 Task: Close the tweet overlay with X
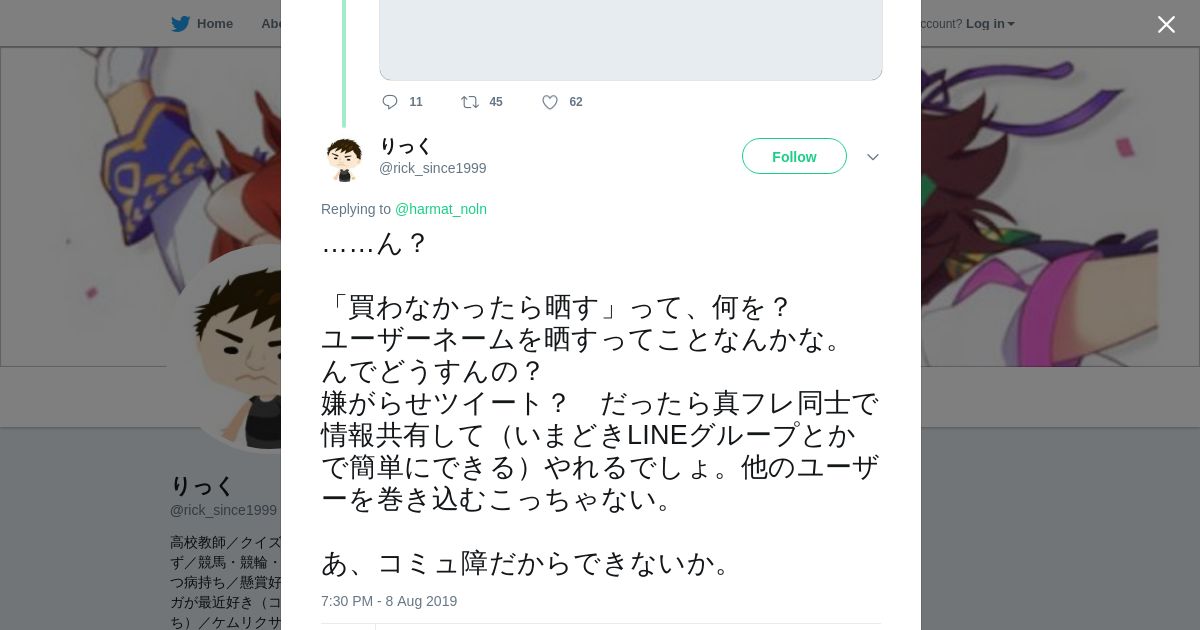1166,24
